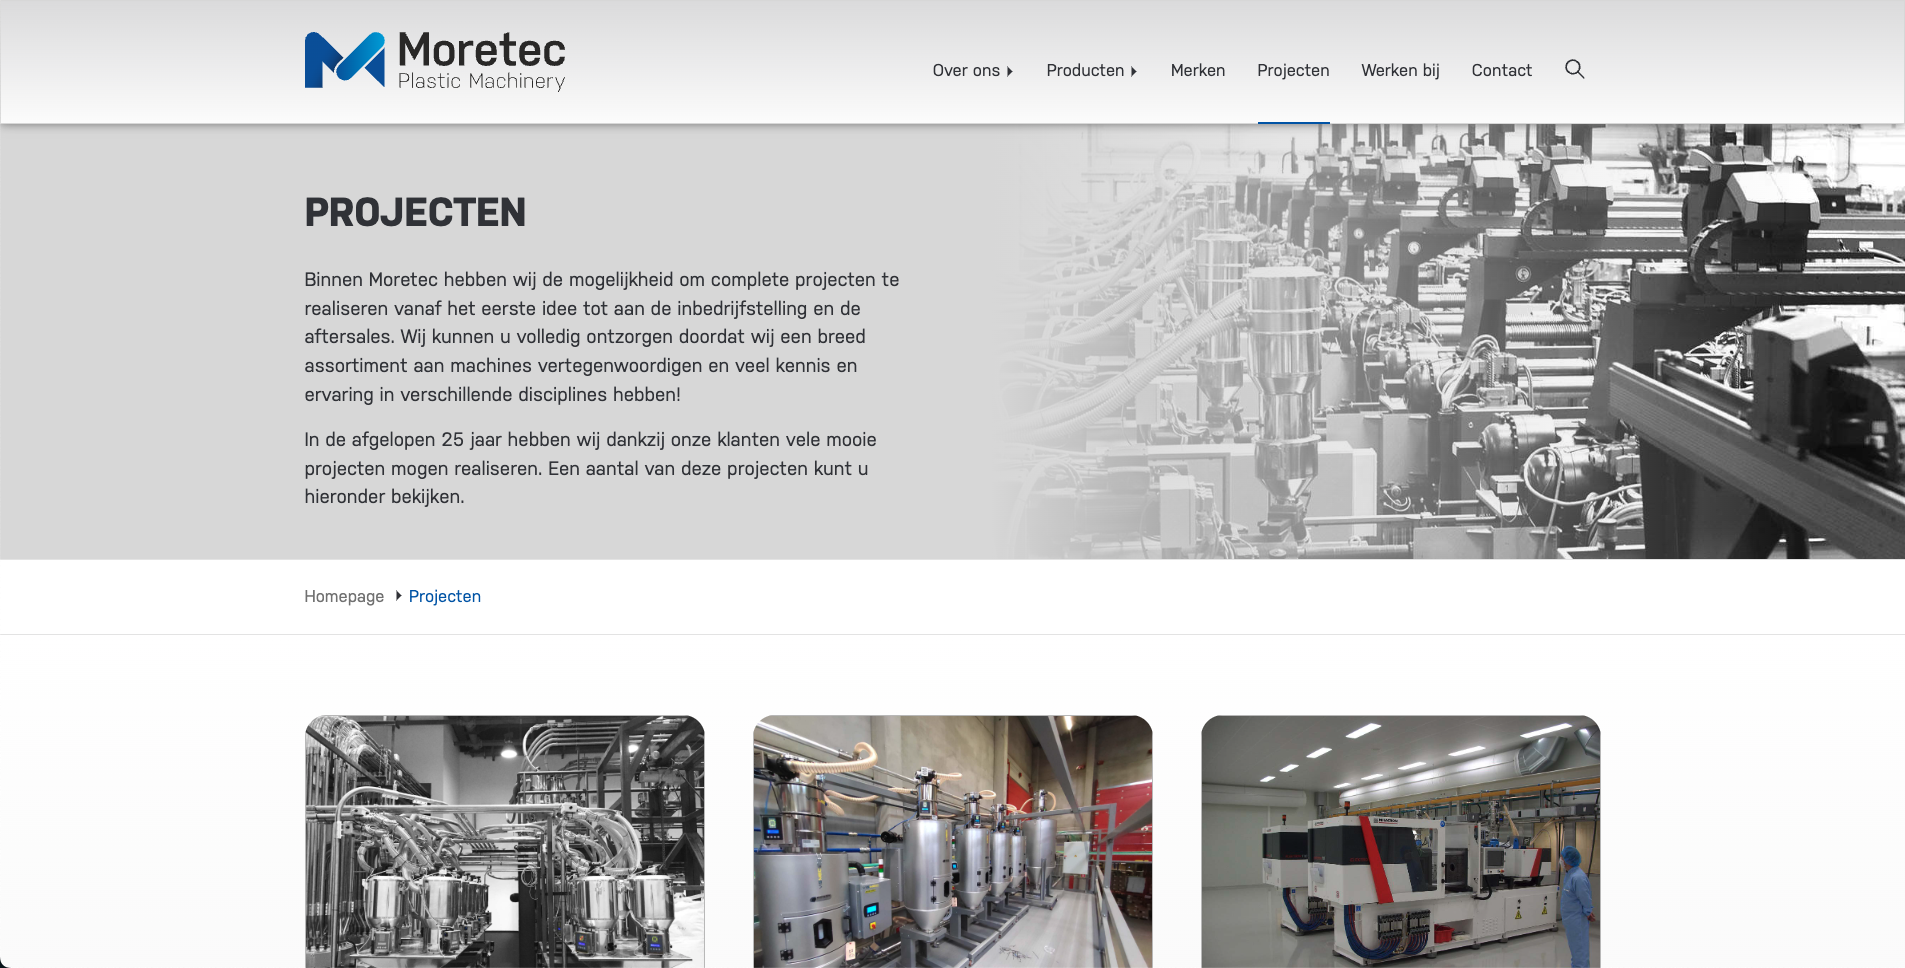Click the paragraph starting with Binnen Moretec
Image resolution: width=1905 pixels, height=968 pixels.
click(x=602, y=337)
